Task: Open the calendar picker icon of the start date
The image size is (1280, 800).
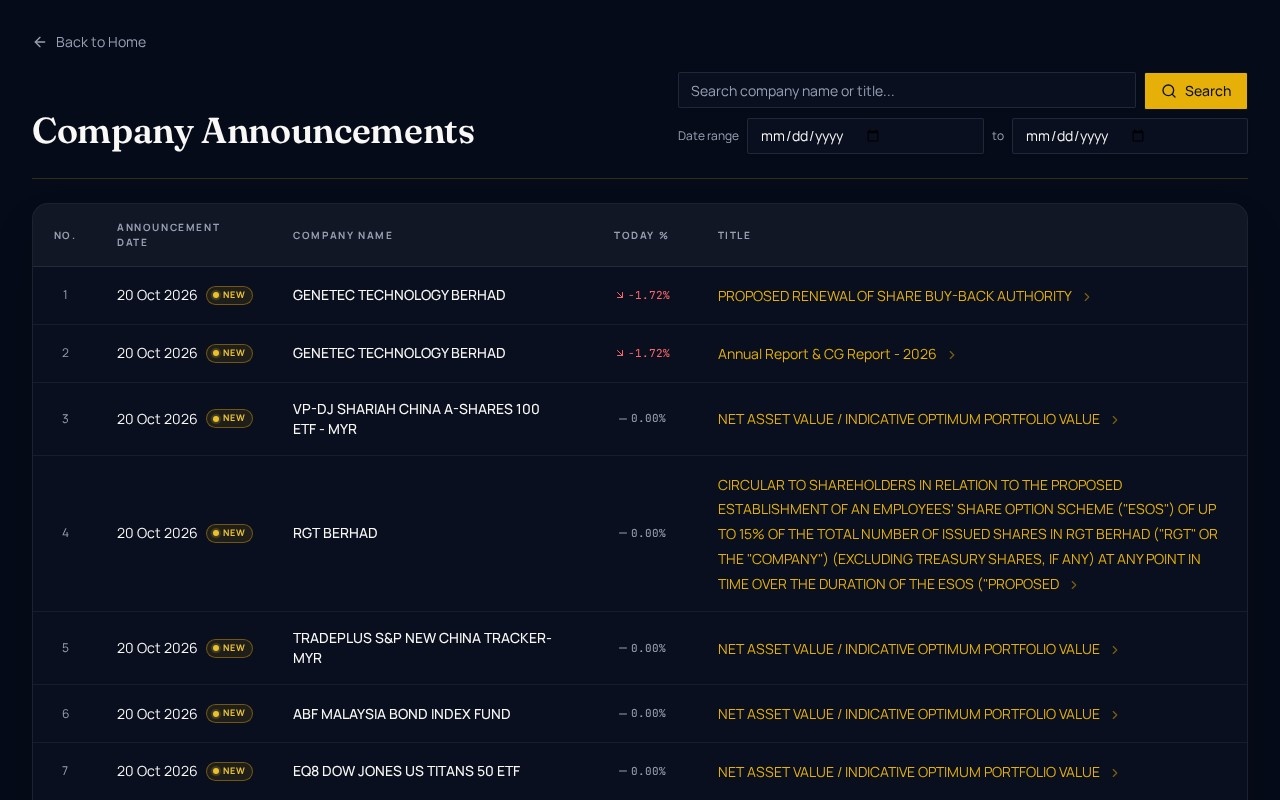Action: [872, 136]
